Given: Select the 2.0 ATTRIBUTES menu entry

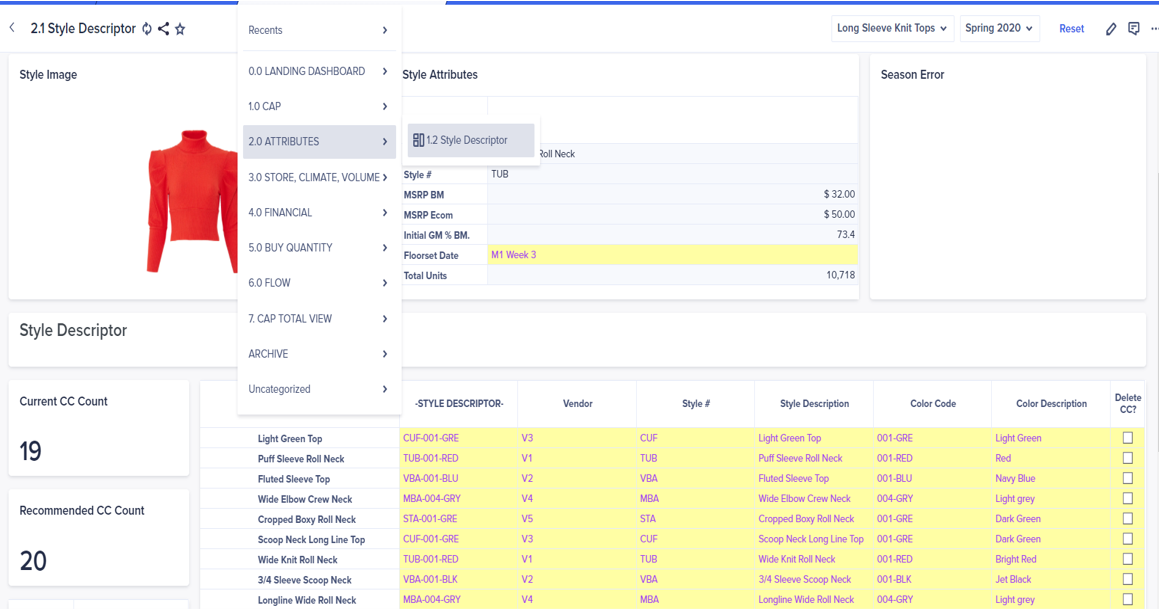Looking at the screenshot, I should (x=300, y=141).
